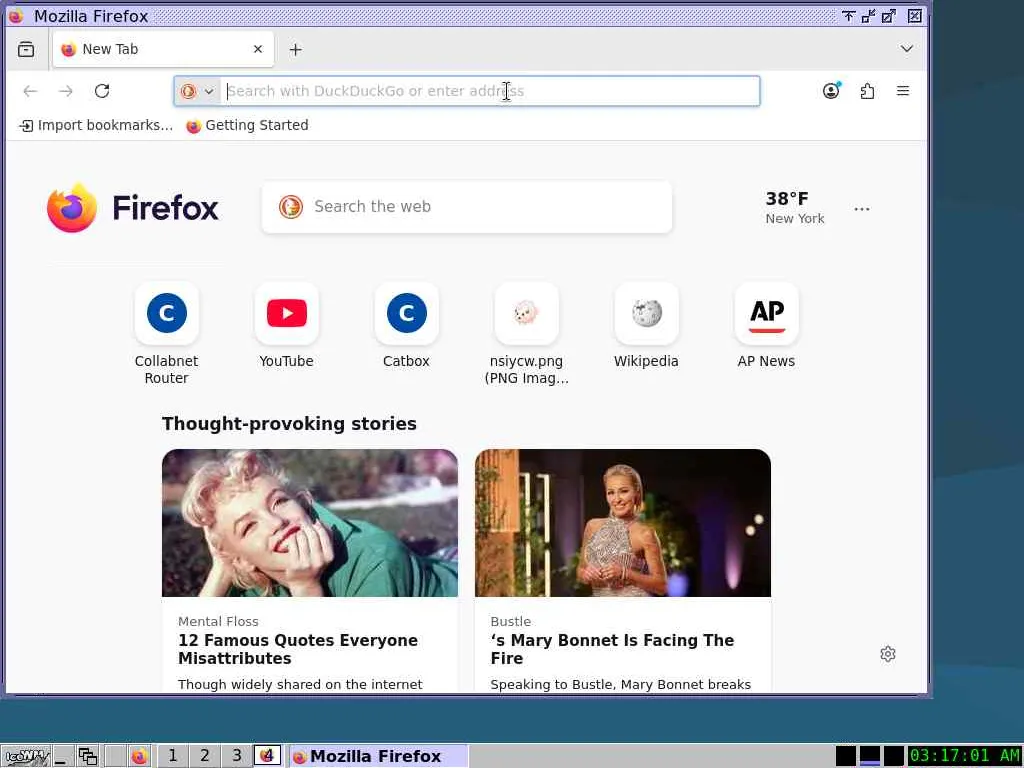Click the 'Bustle' source label
The height and width of the screenshot is (768, 1024).
click(x=511, y=621)
